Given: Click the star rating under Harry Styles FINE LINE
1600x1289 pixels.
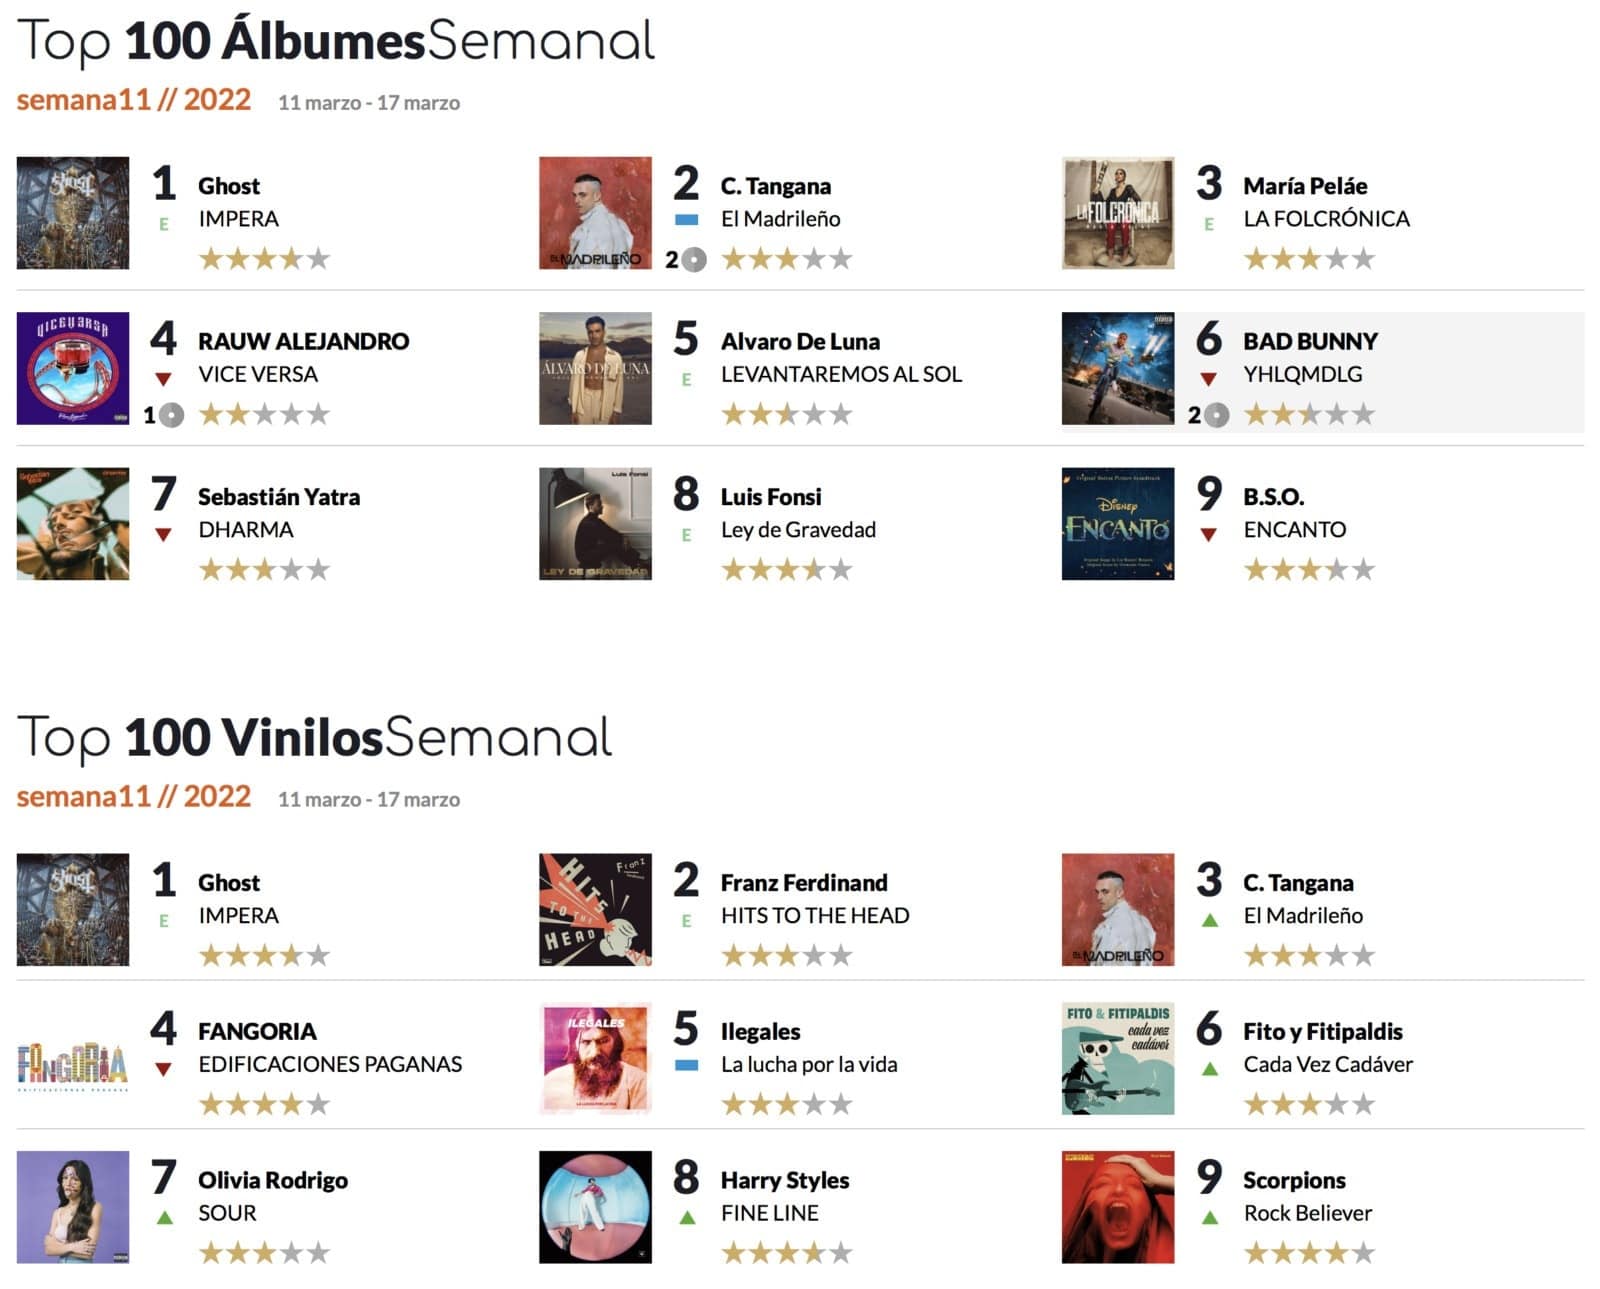Looking at the screenshot, I should coord(787,1253).
